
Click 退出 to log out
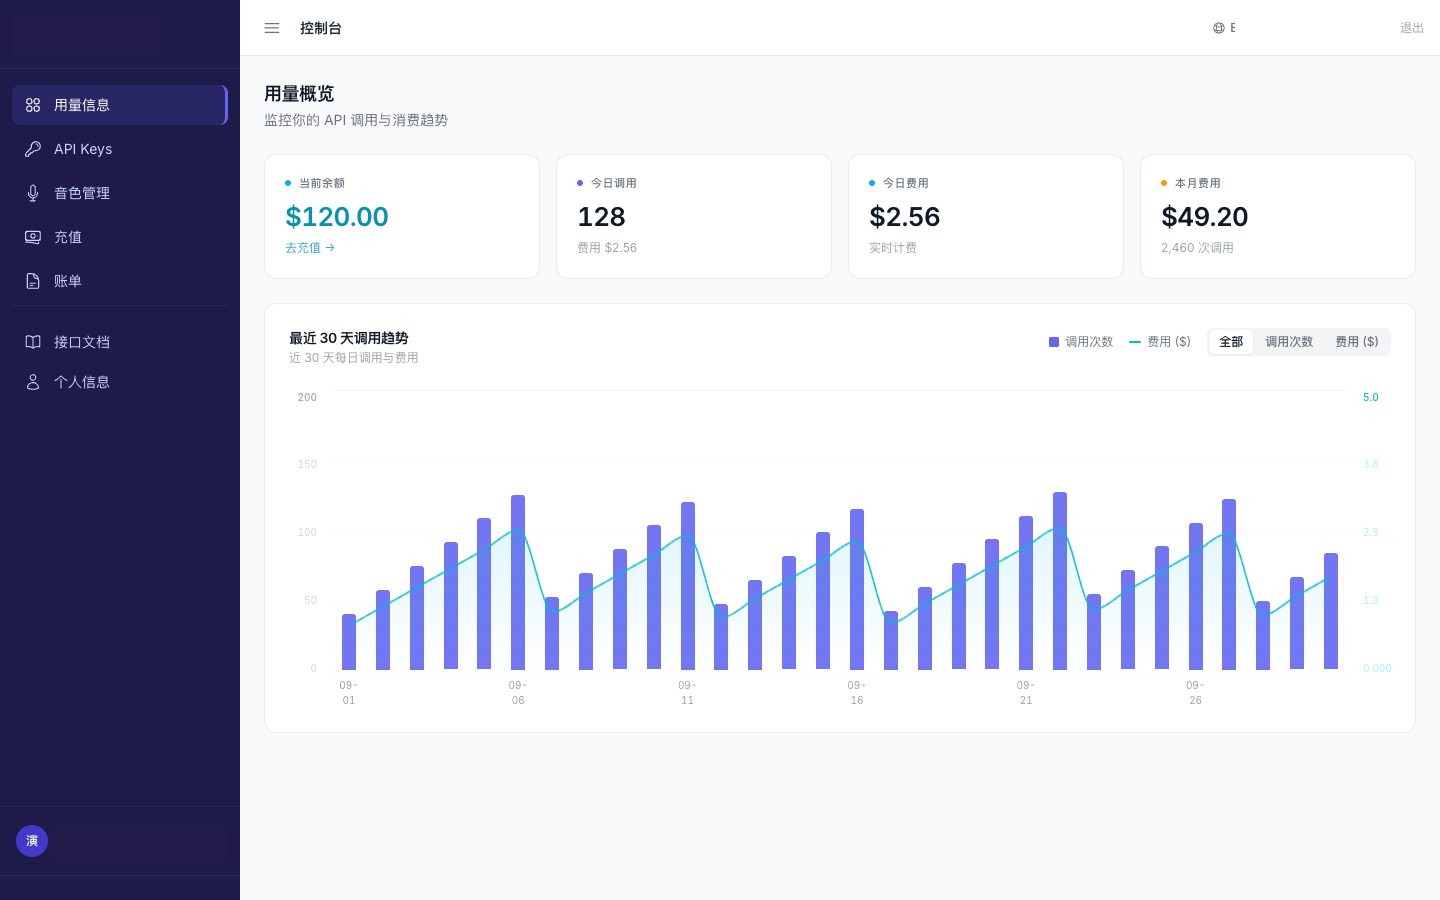click(x=1412, y=28)
